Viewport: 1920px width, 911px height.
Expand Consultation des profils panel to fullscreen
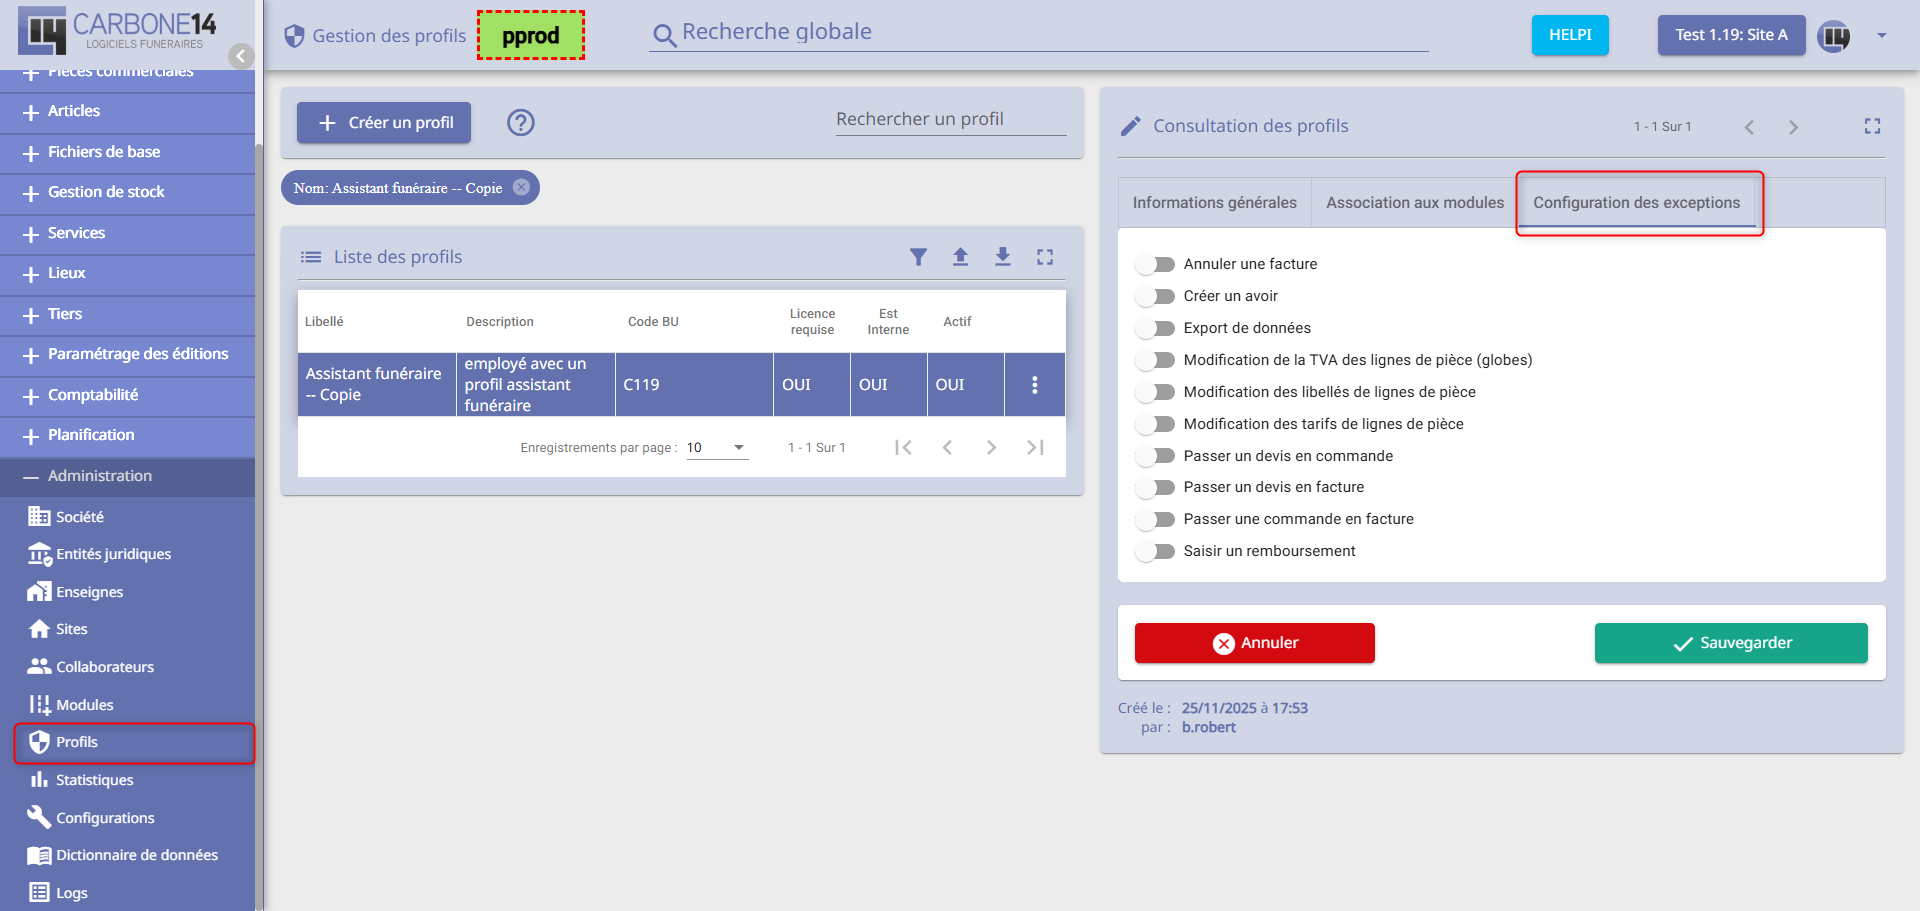coord(1872,126)
